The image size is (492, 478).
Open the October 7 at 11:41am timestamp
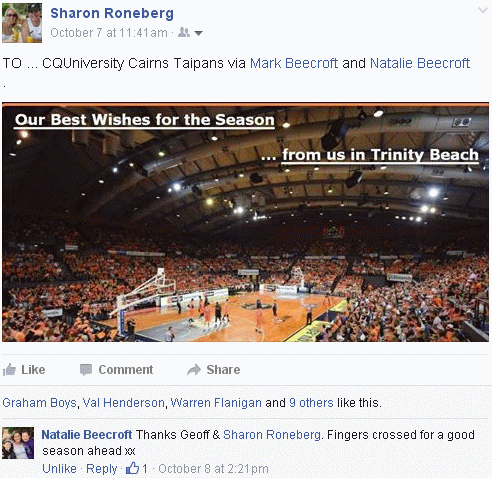tap(109, 33)
